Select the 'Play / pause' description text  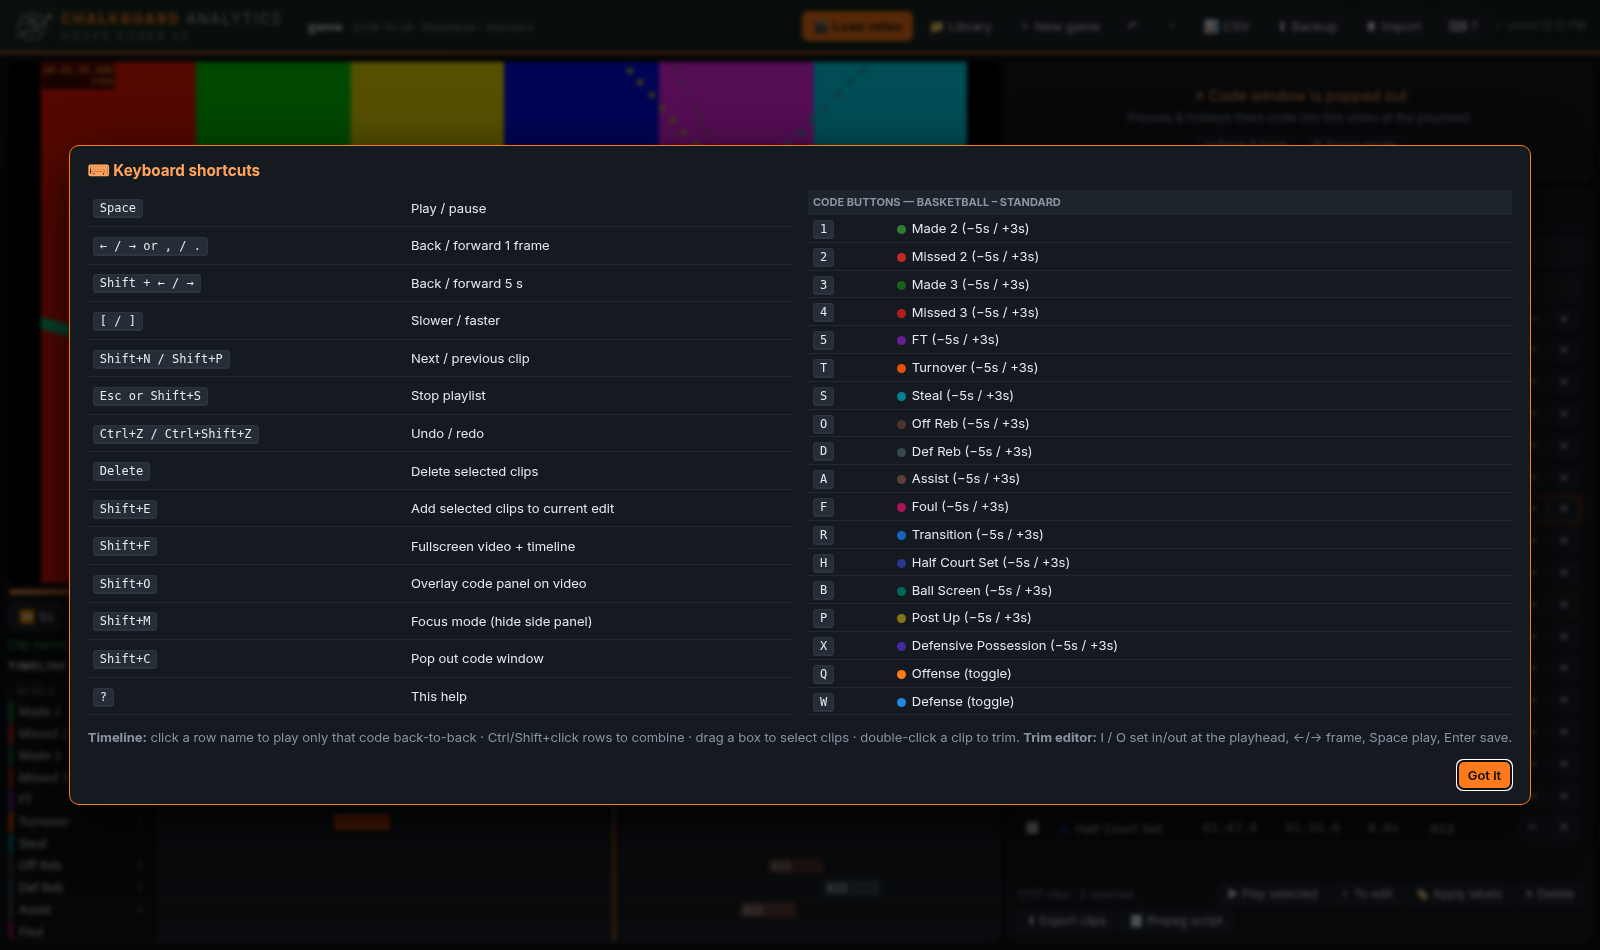[x=448, y=209]
